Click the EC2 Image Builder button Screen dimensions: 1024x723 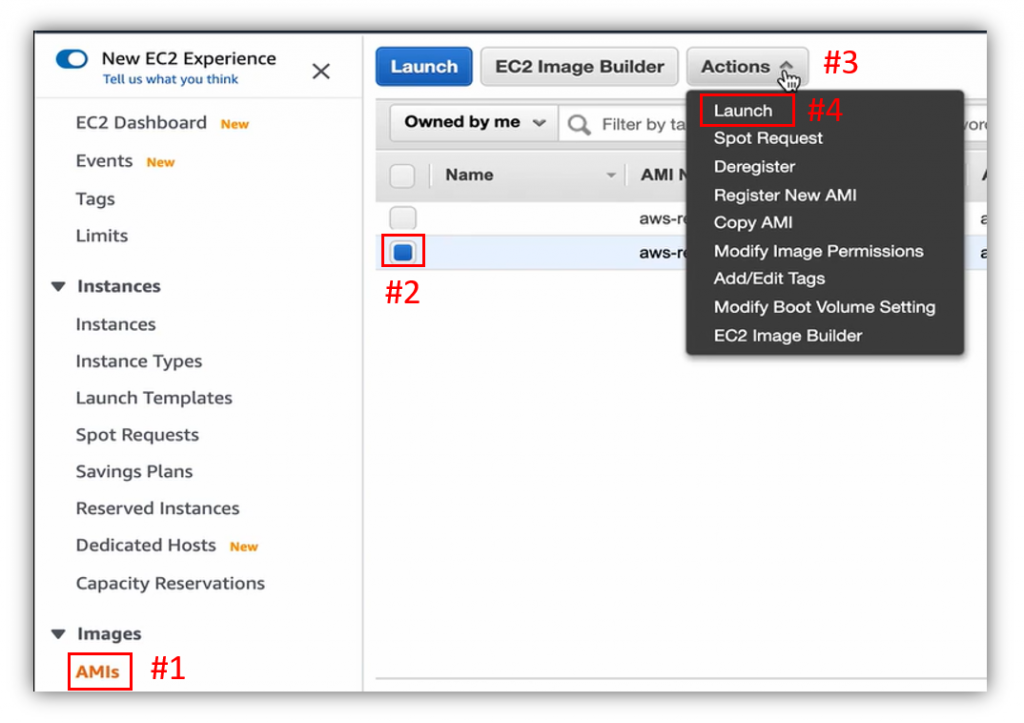[579, 67]
